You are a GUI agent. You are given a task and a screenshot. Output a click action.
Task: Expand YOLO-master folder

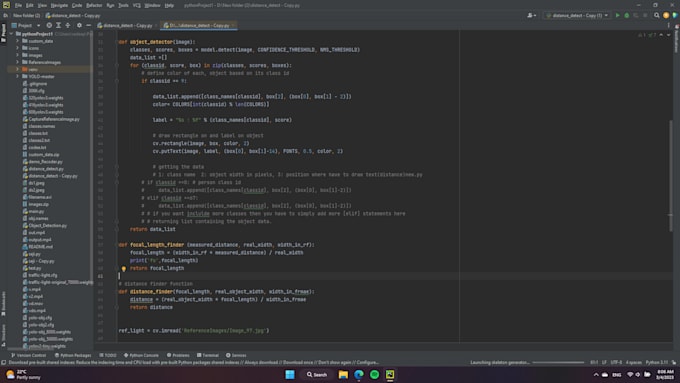coord(17,76)
